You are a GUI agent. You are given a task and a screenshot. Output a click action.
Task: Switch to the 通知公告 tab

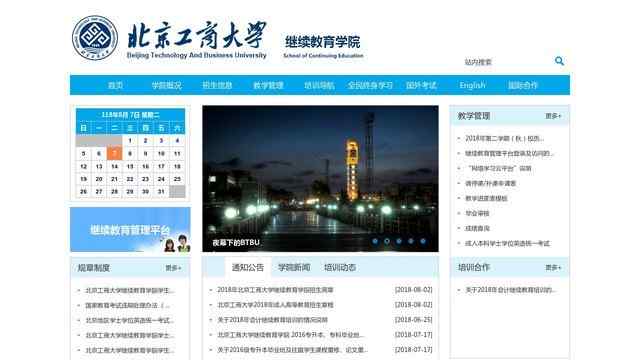[248, 268]
